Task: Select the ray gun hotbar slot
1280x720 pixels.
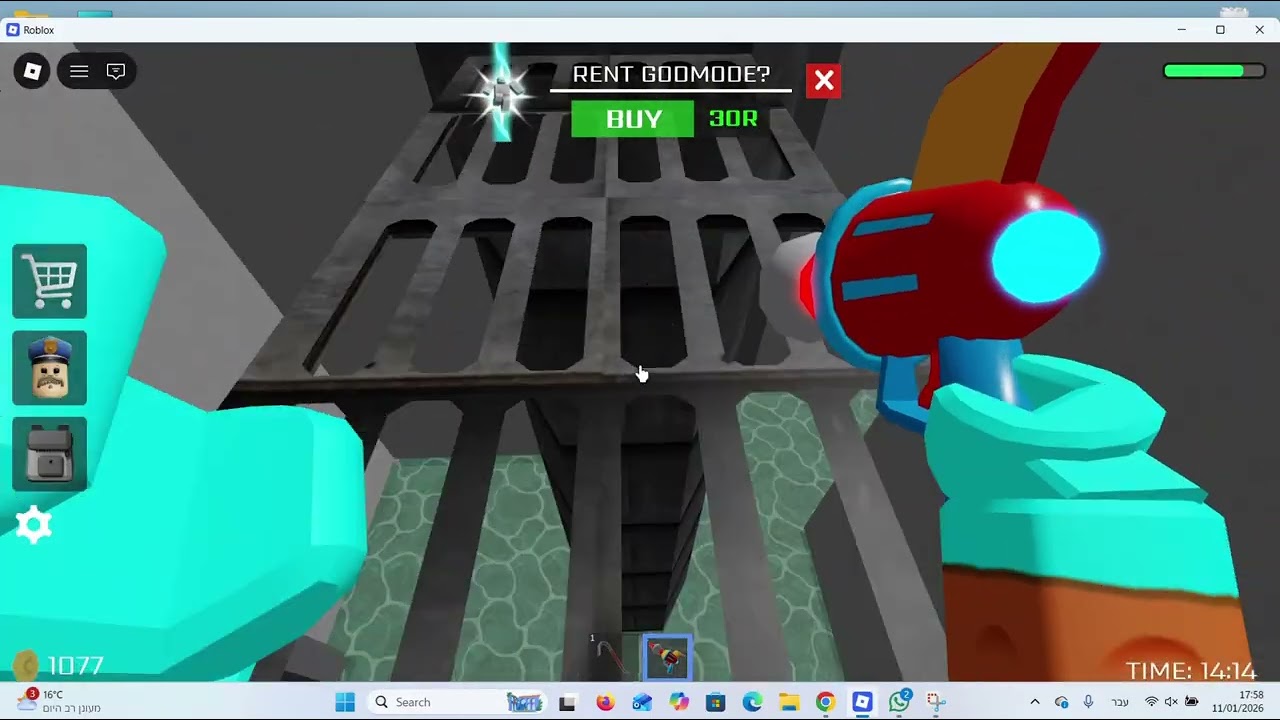Action: [667, 656]
